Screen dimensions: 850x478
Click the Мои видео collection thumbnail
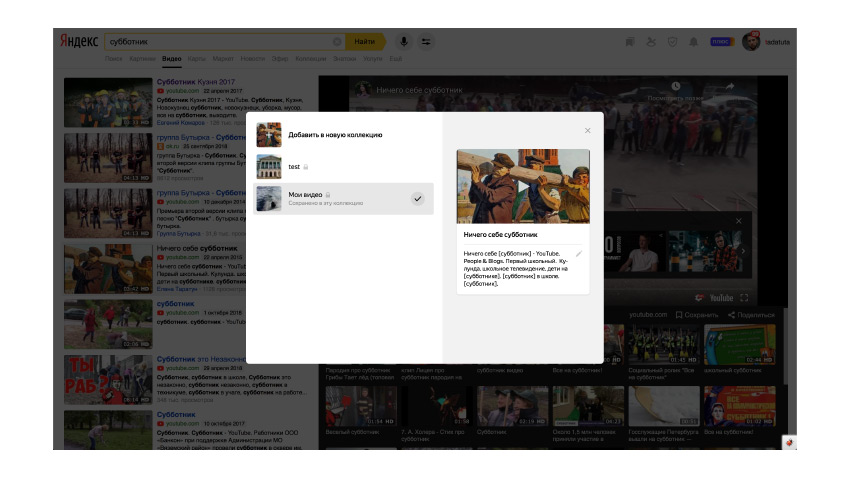(x=269, y=198)
